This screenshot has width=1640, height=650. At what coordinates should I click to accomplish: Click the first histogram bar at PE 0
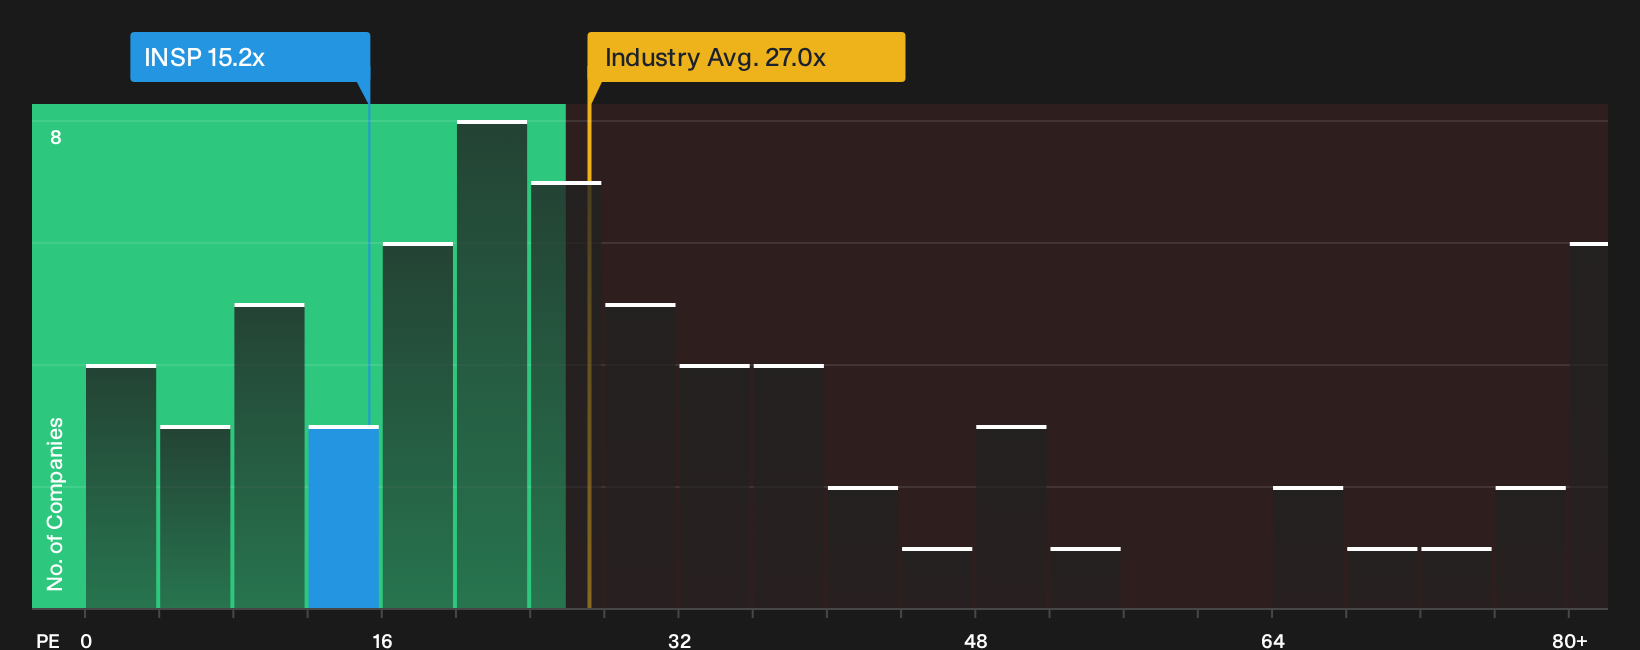click(121, 486)
